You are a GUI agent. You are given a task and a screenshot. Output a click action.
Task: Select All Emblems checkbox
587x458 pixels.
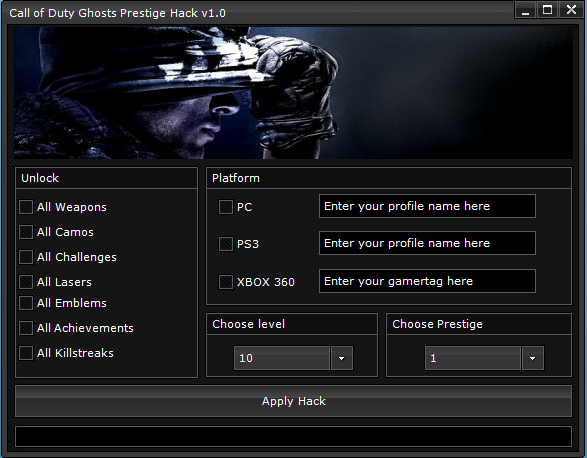(26, 303)
